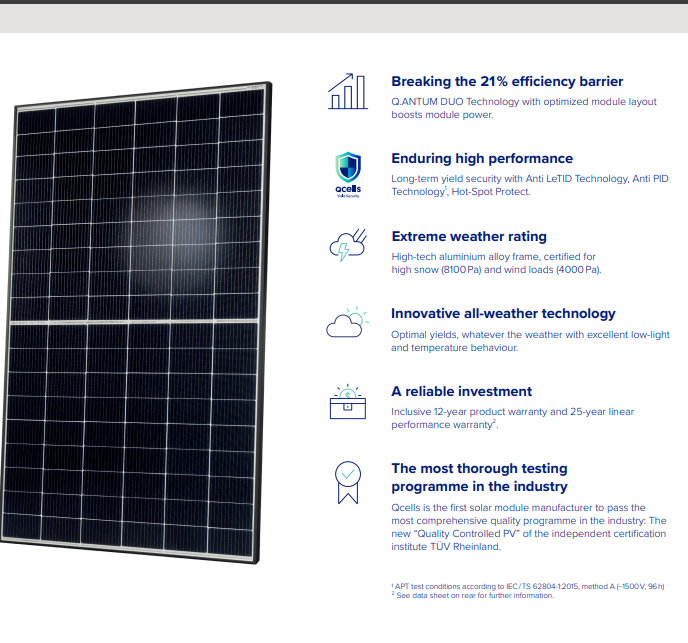Click text 'Inclusive 12-year product warranty'
The width and height of the screenshot is (688, 643).
pos(469,412)
